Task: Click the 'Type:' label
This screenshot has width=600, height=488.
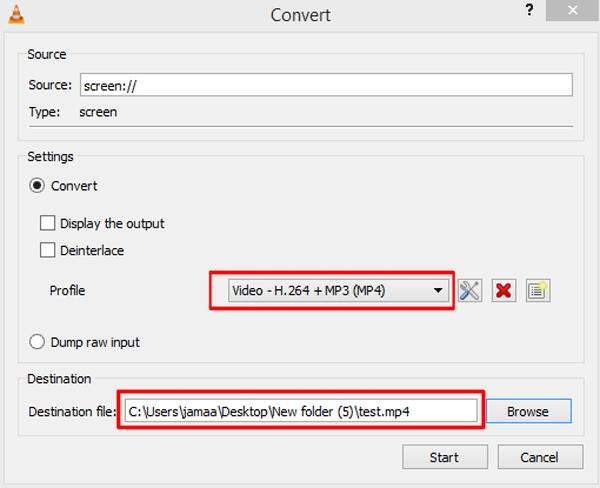Action: click(x=45, y=112)
